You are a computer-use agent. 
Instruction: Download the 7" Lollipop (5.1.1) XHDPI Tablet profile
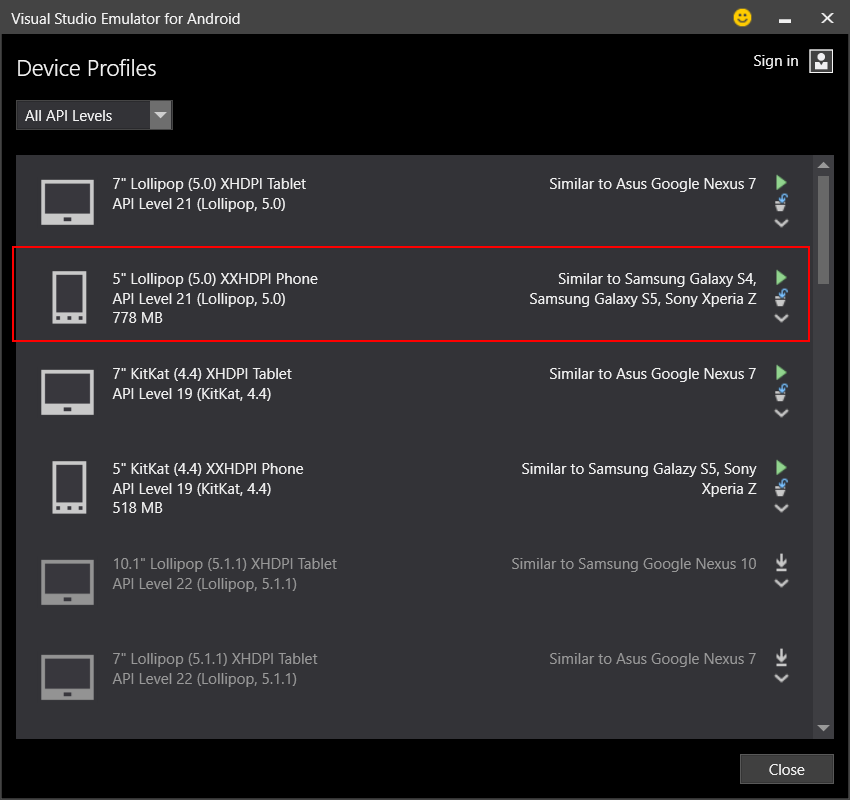782,658
